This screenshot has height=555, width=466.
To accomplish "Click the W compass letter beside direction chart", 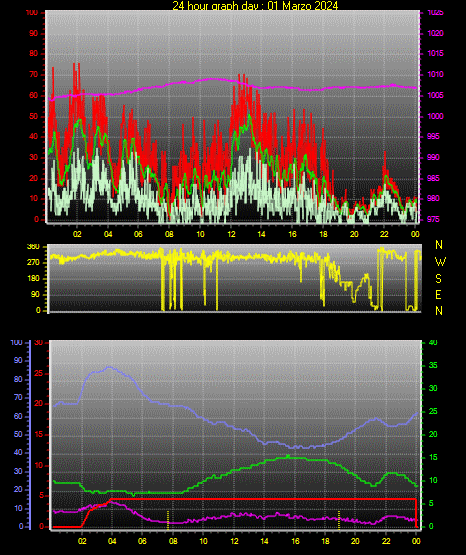I will pos(440,262).
